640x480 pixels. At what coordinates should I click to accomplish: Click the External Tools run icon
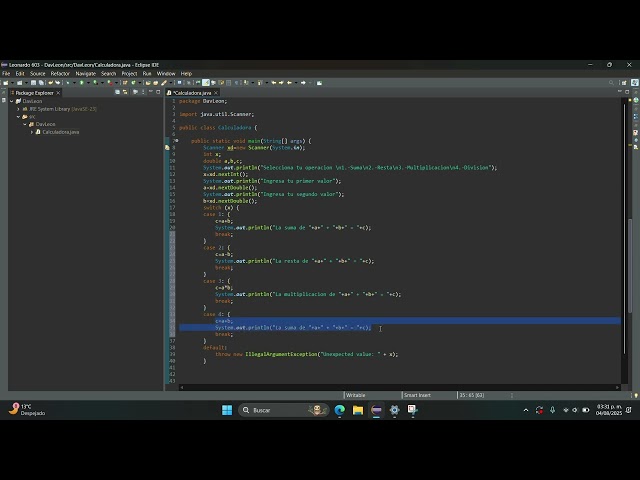pyautogui.click(x=109, y=83)
